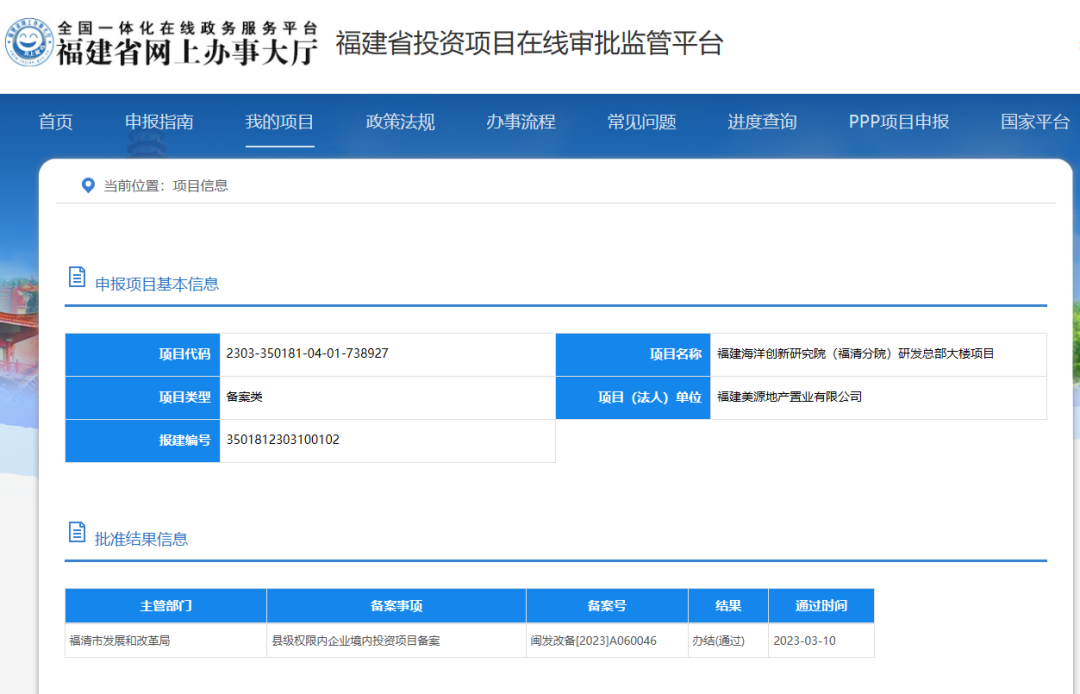Click the 批准结果信息 section heading

(x=141, y=539)
